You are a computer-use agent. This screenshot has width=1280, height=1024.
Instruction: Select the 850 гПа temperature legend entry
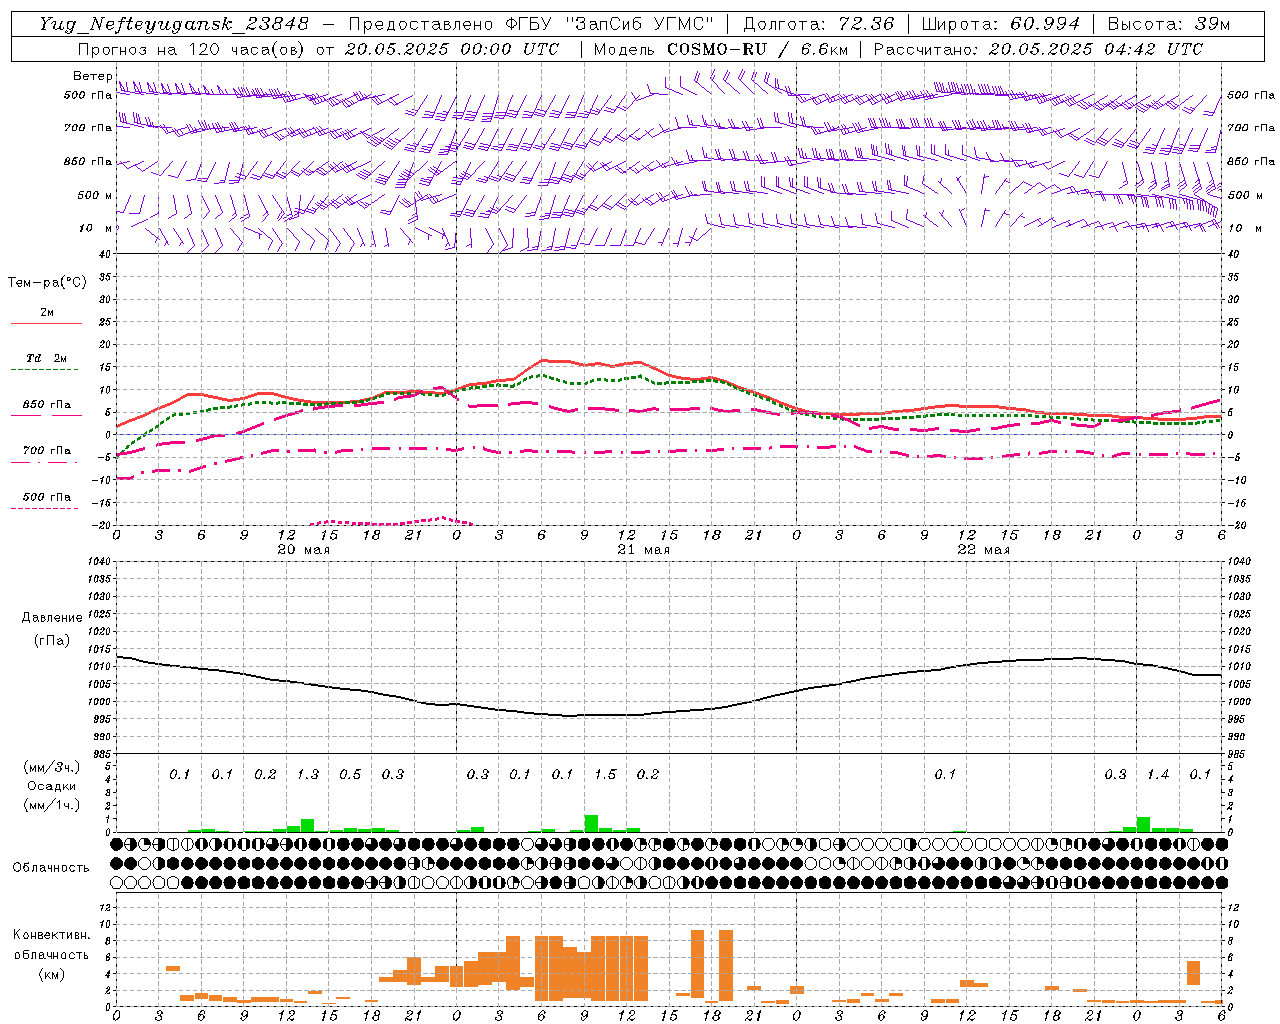(x=47, y=405)
